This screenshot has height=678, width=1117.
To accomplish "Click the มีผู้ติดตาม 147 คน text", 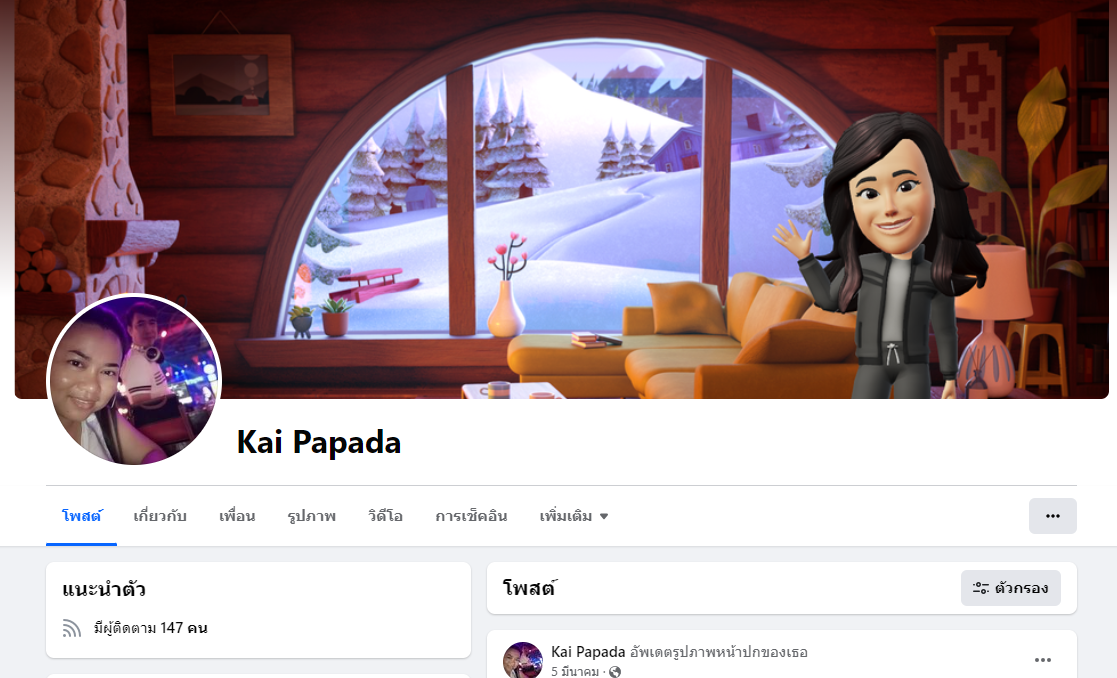I will point(150,628).
